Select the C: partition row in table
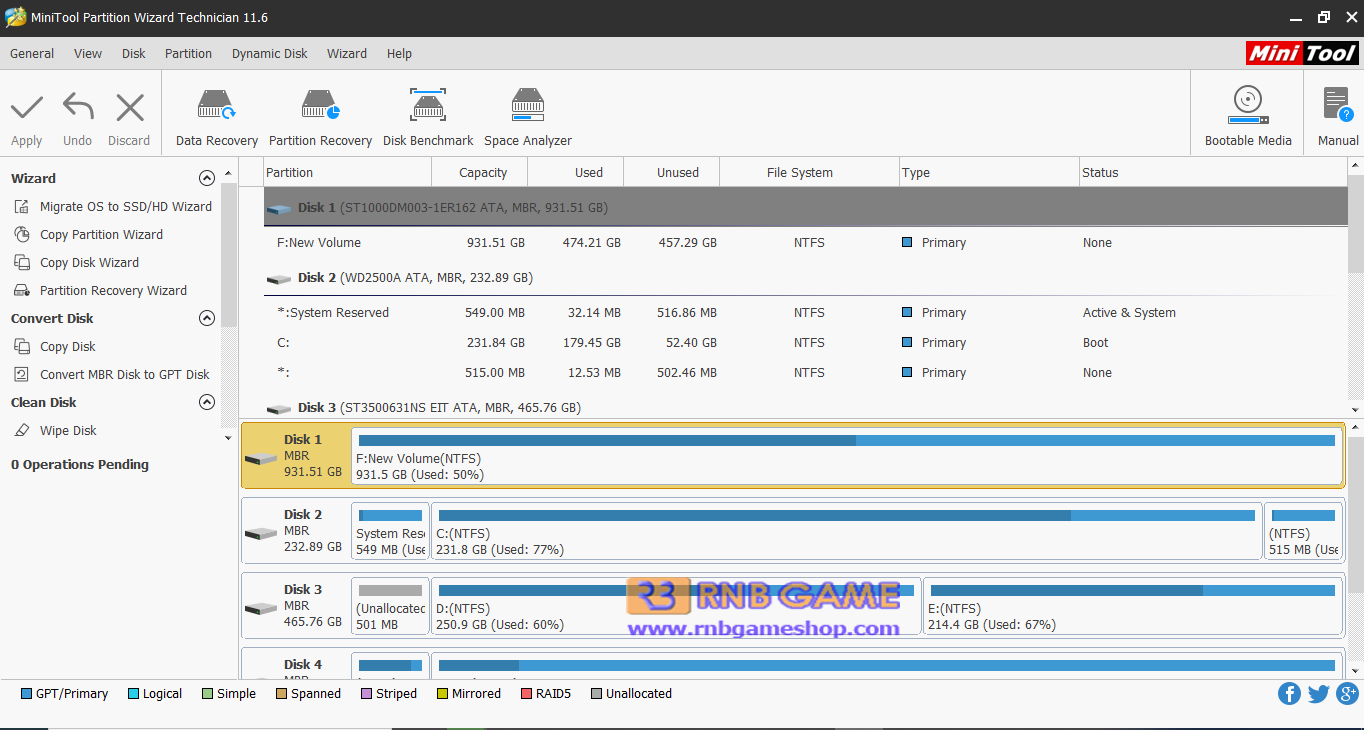 pos(806,343)
